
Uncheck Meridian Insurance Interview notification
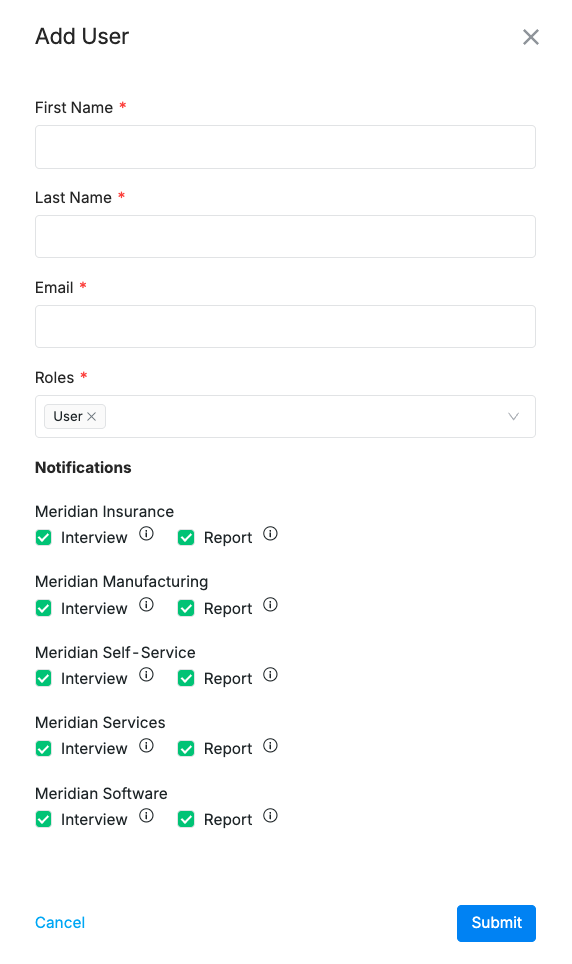coord(44,538)
